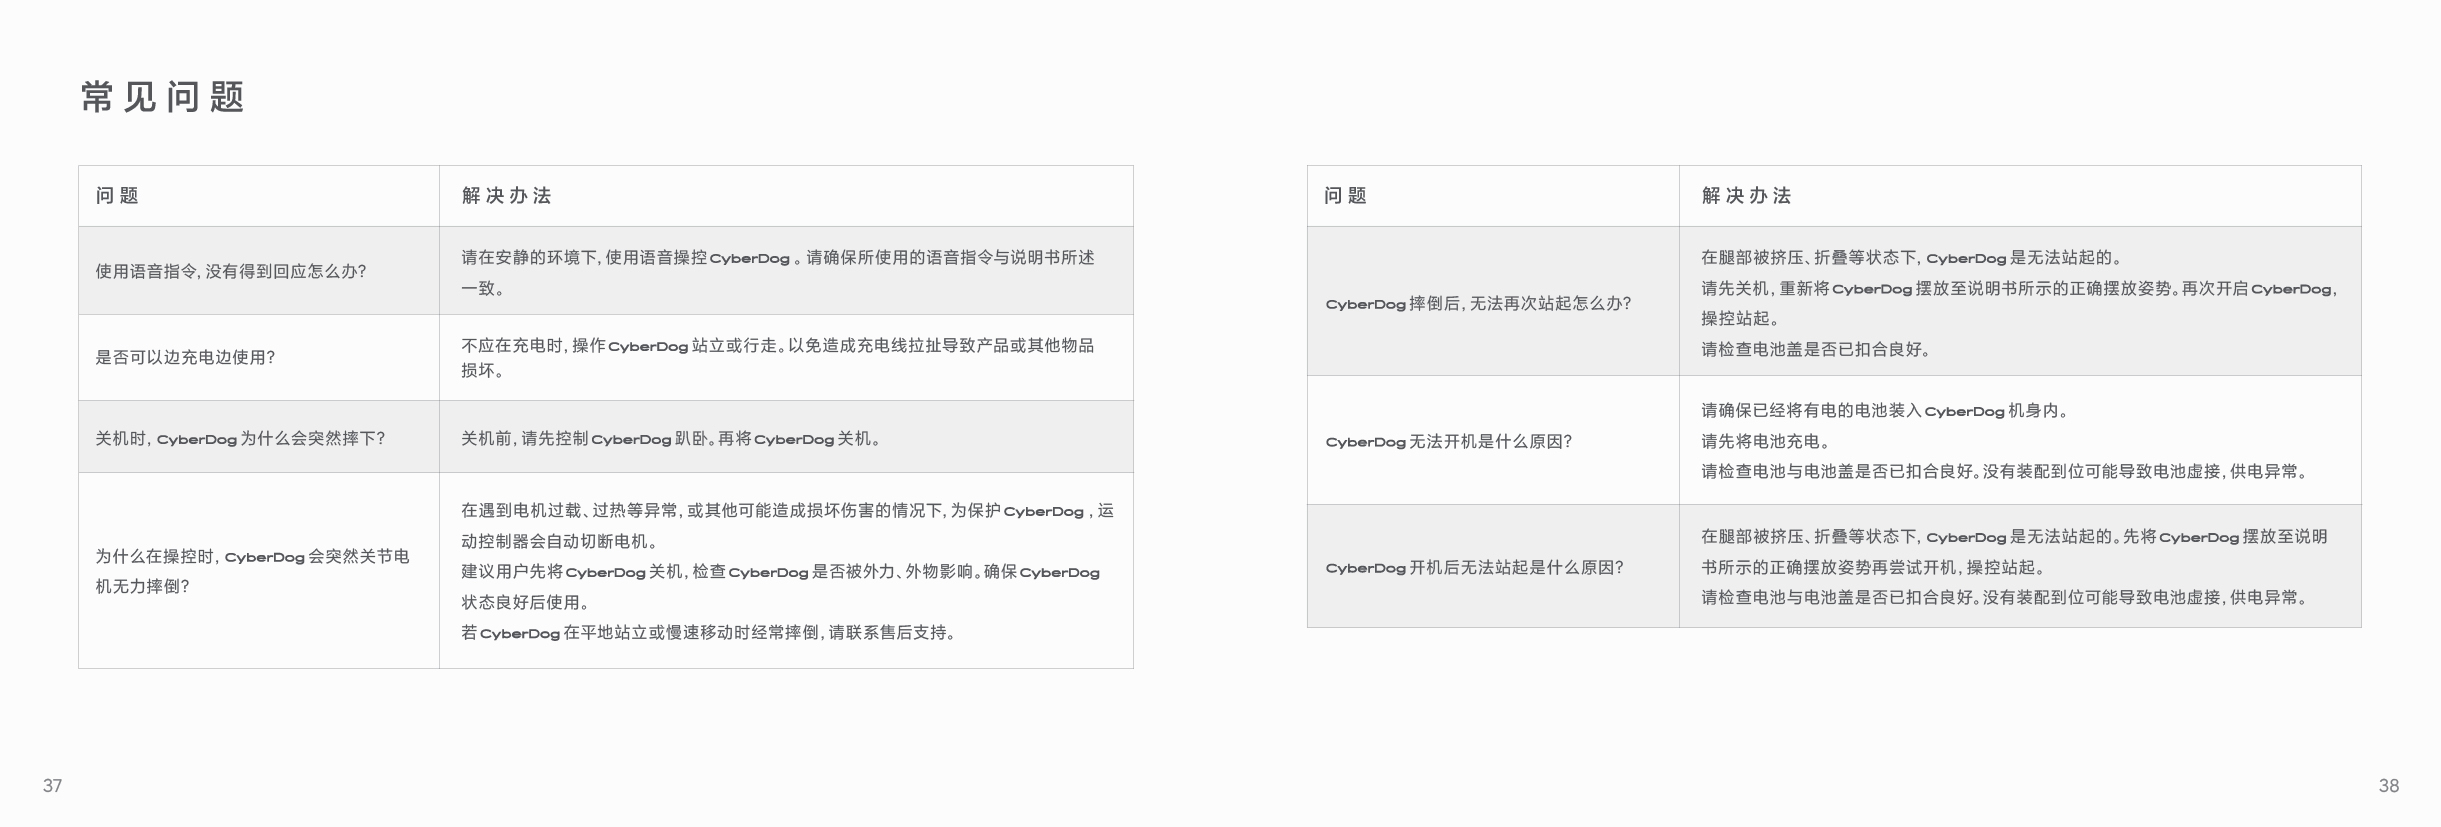Select the question 是否可以边充电边使用?
This screenshot has height=827, width=2441.
tap(185, 357)
